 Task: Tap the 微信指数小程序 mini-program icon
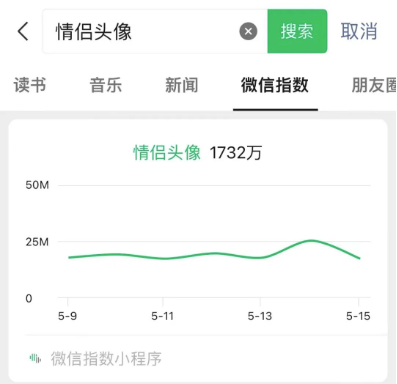pos(35,358)
